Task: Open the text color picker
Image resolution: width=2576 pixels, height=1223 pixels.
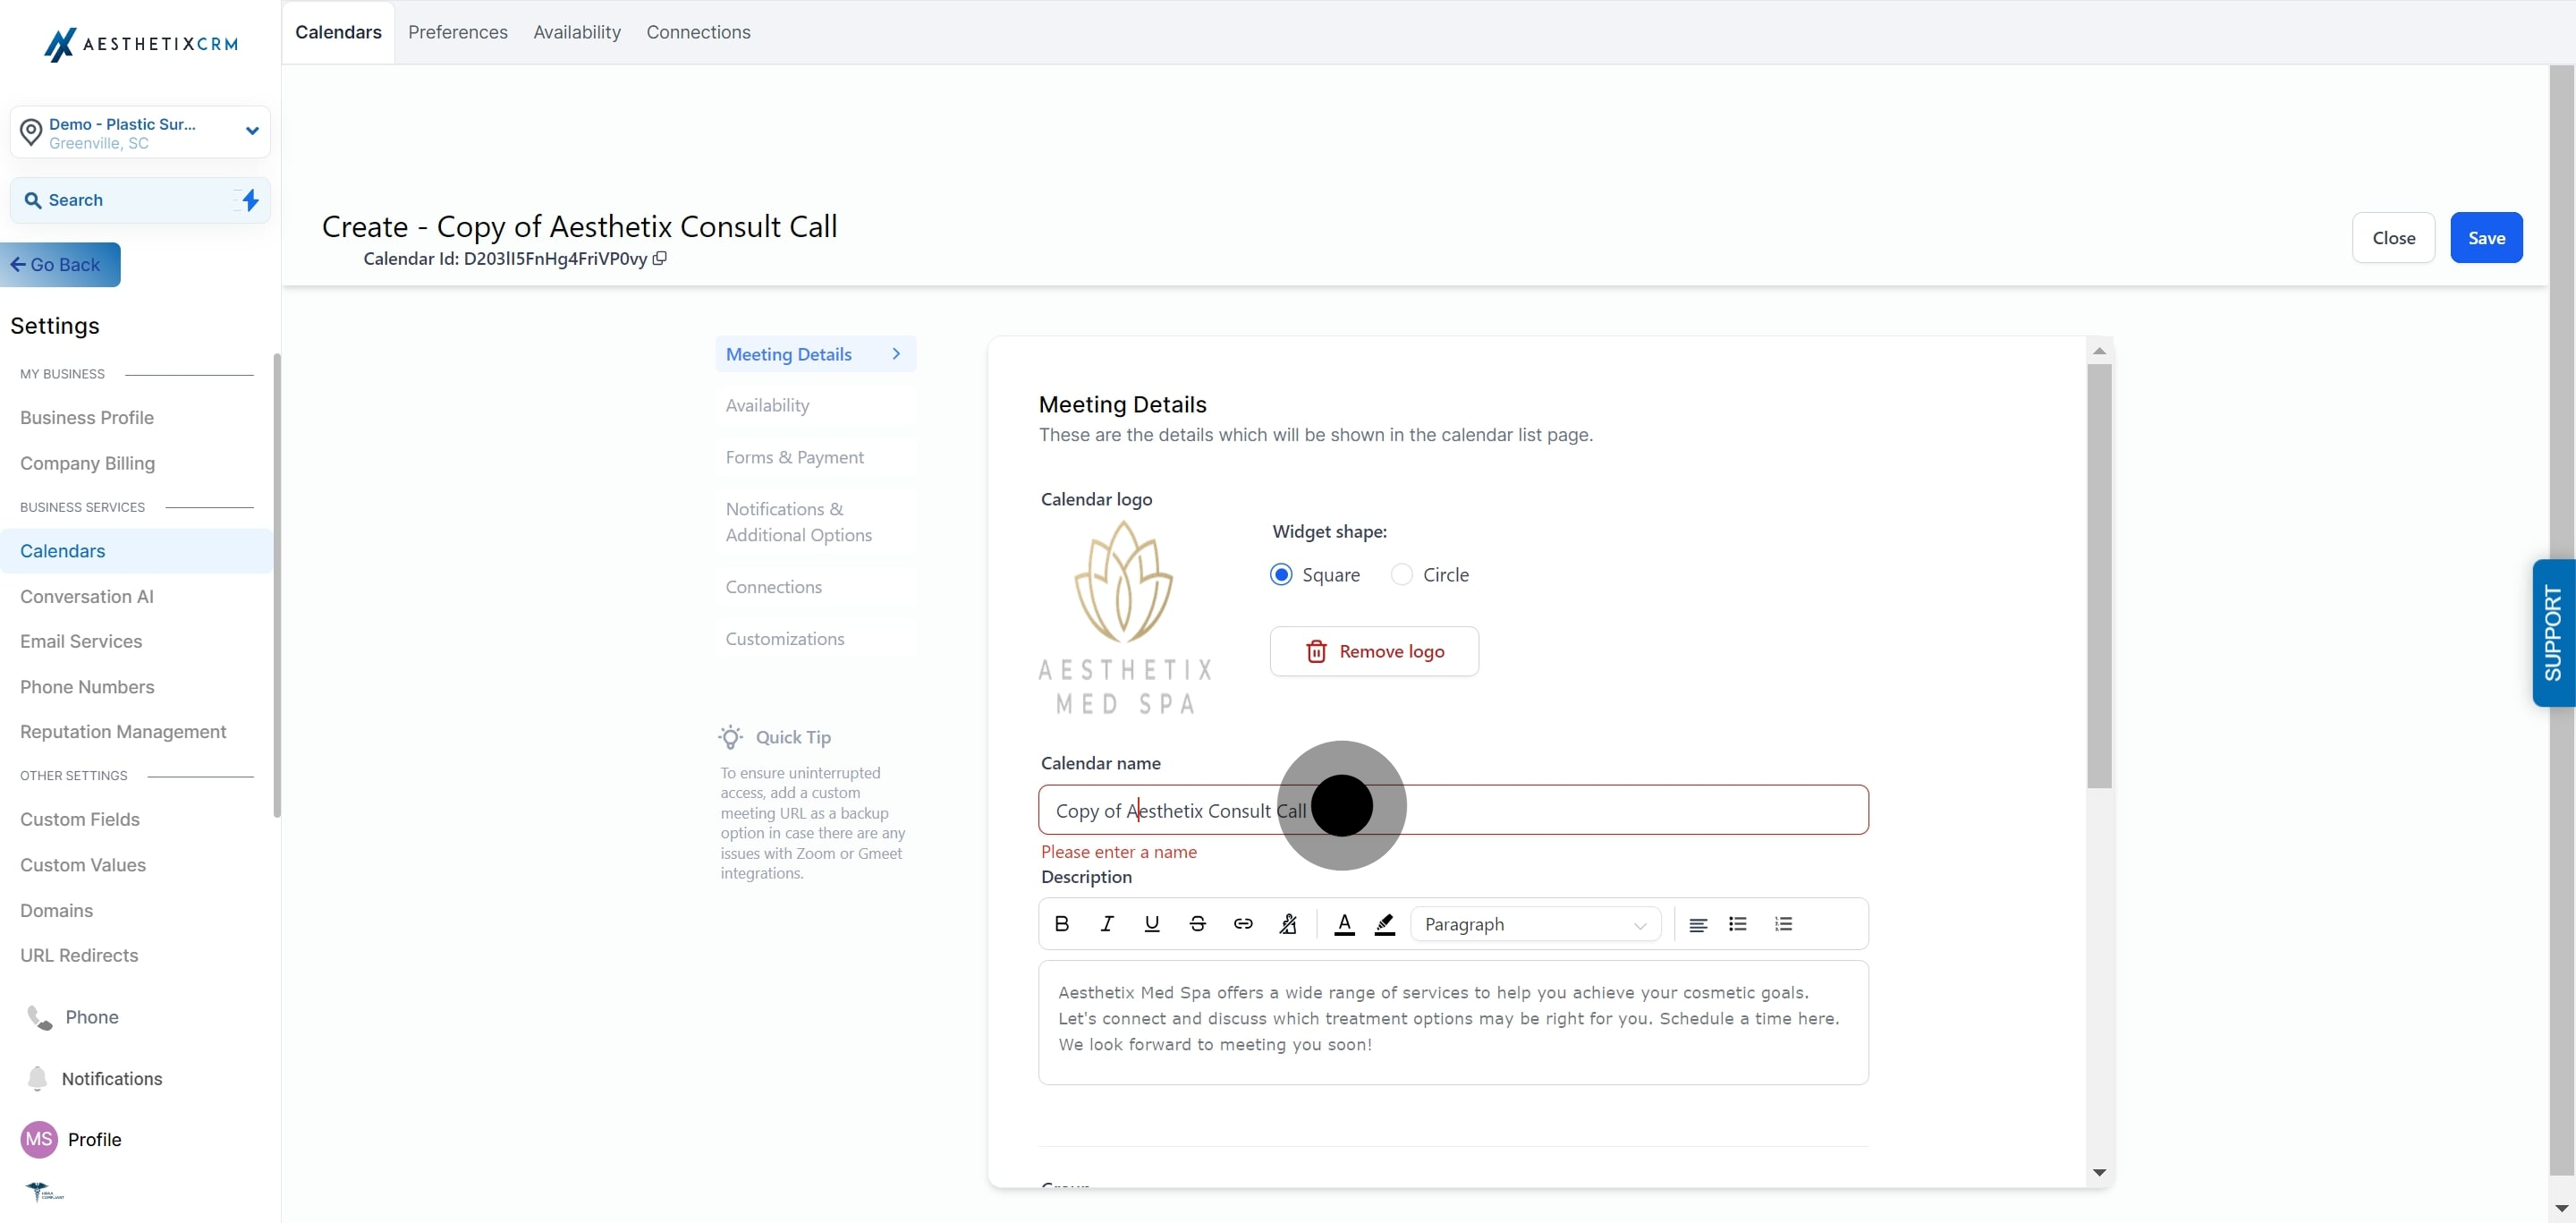Action: [1345, 924]
